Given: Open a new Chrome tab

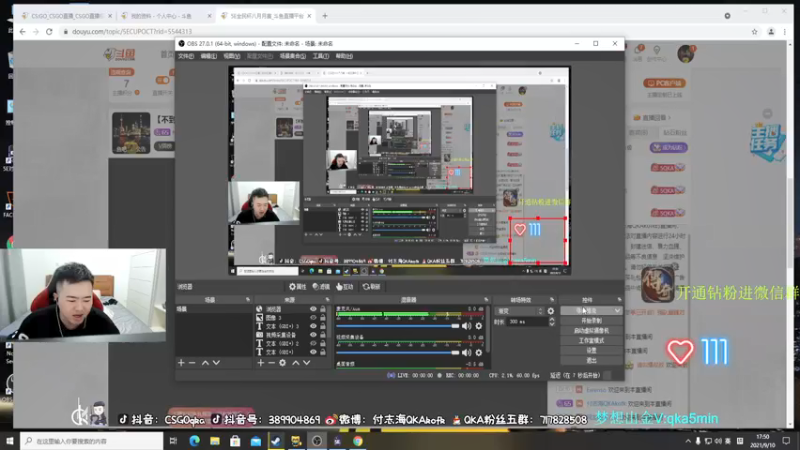Looking at the screenshot, I should point(324,16).
